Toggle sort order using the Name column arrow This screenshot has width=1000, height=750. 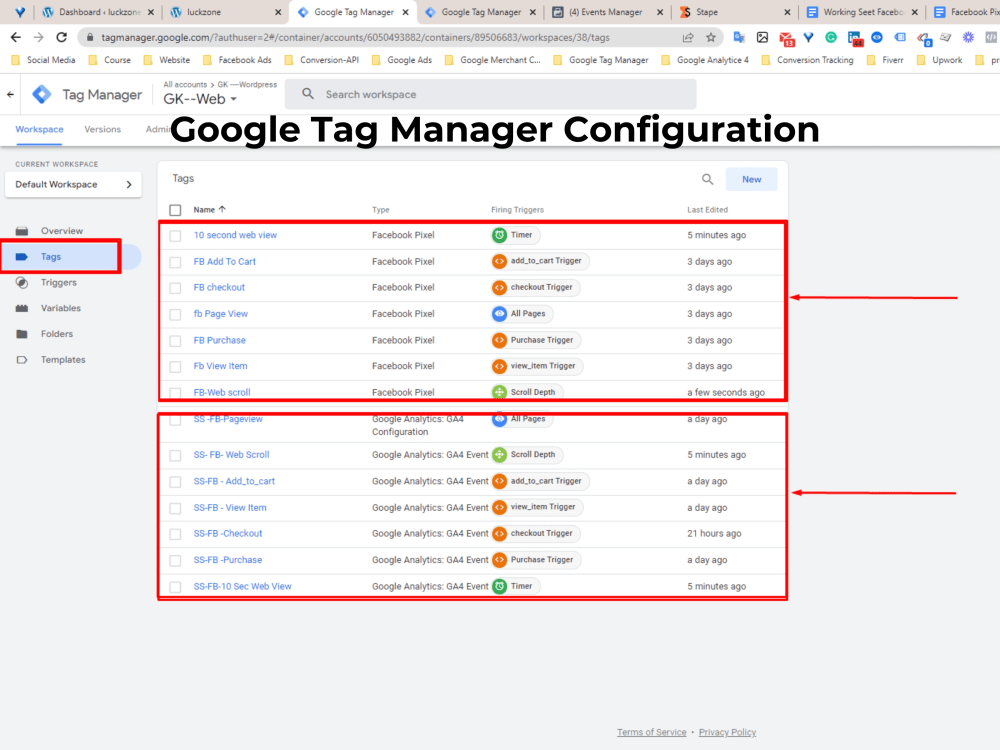[221, 209]
